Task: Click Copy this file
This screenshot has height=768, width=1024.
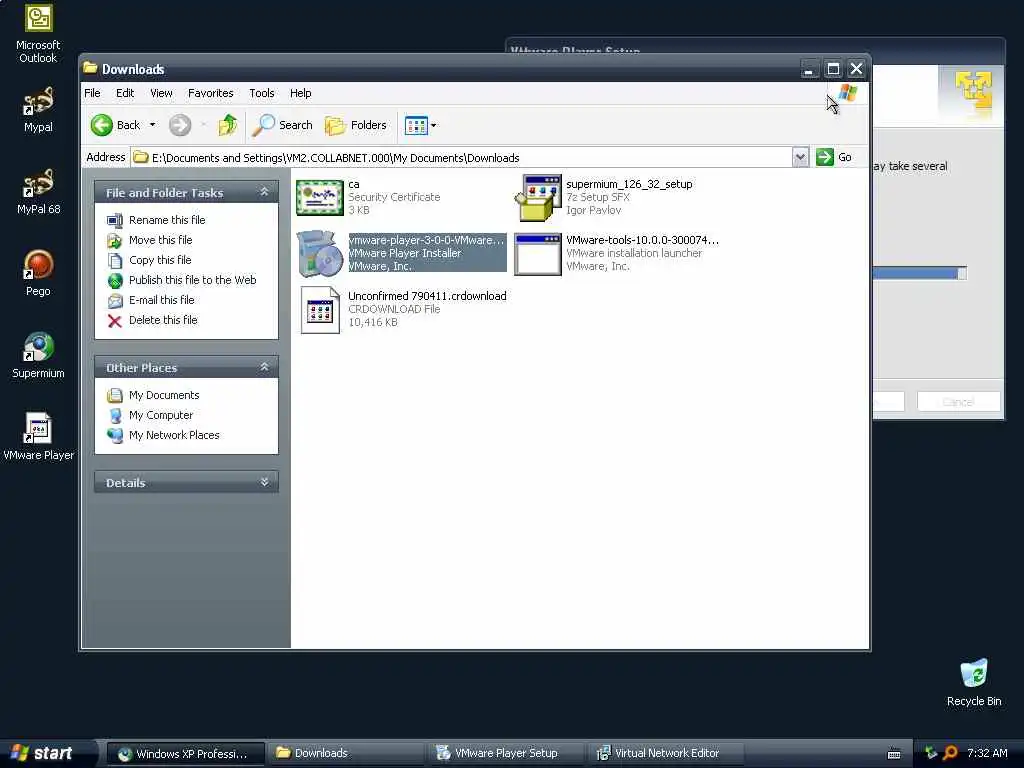Action: coord(160,260)
